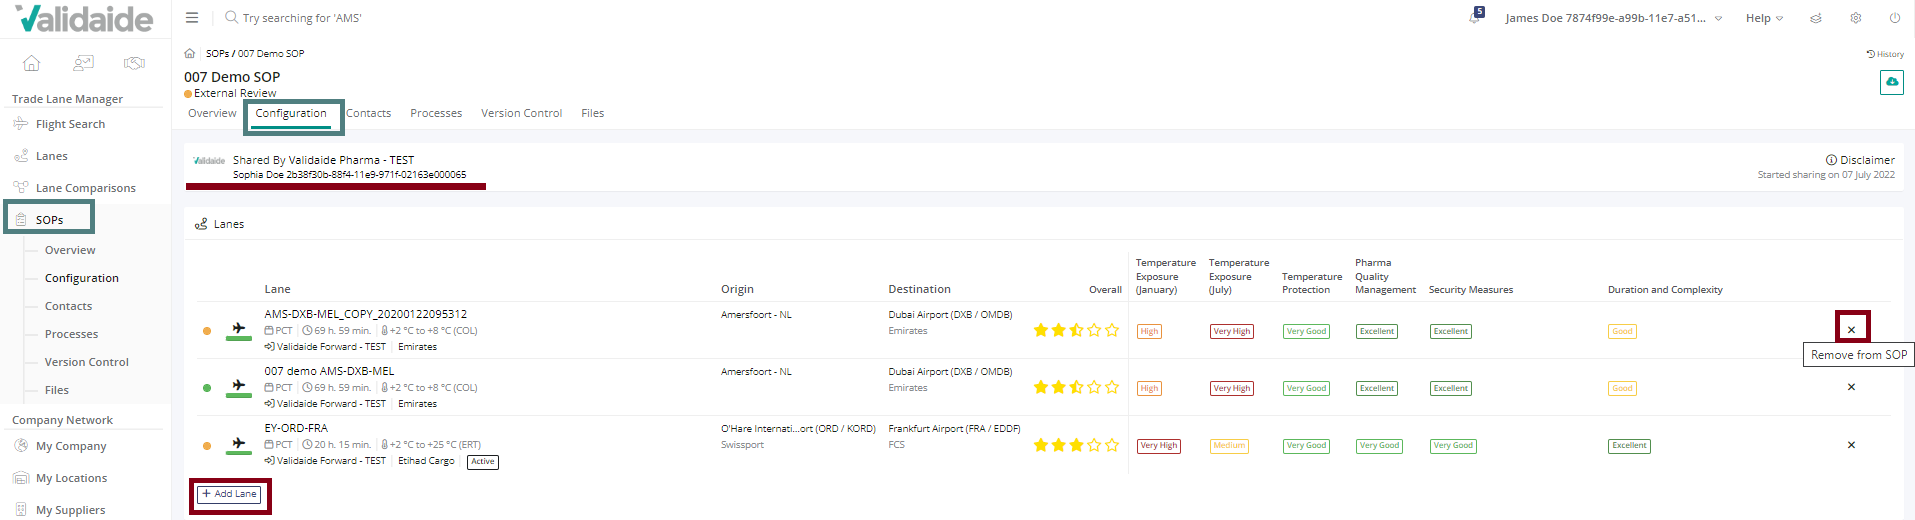Switch to the Configuration tab
The width and height of the screenshot is (1915, 520).
coord(291,113)
